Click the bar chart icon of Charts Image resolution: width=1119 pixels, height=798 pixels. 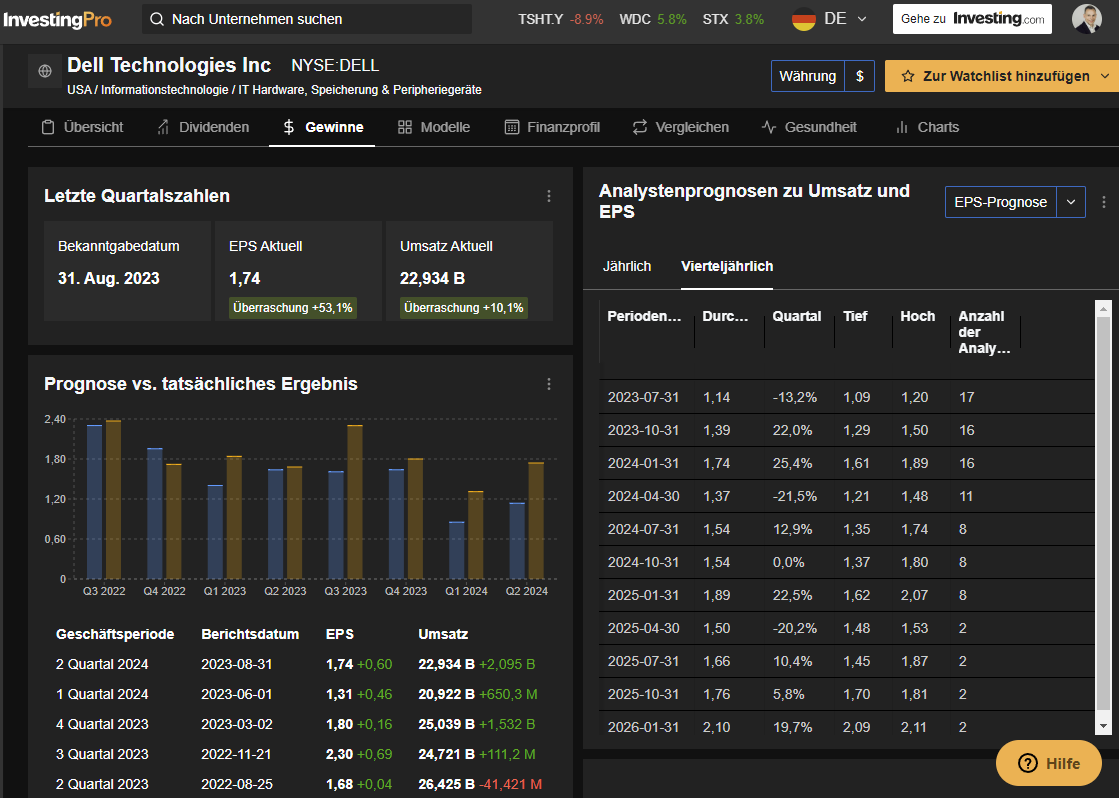click(902, 127)
